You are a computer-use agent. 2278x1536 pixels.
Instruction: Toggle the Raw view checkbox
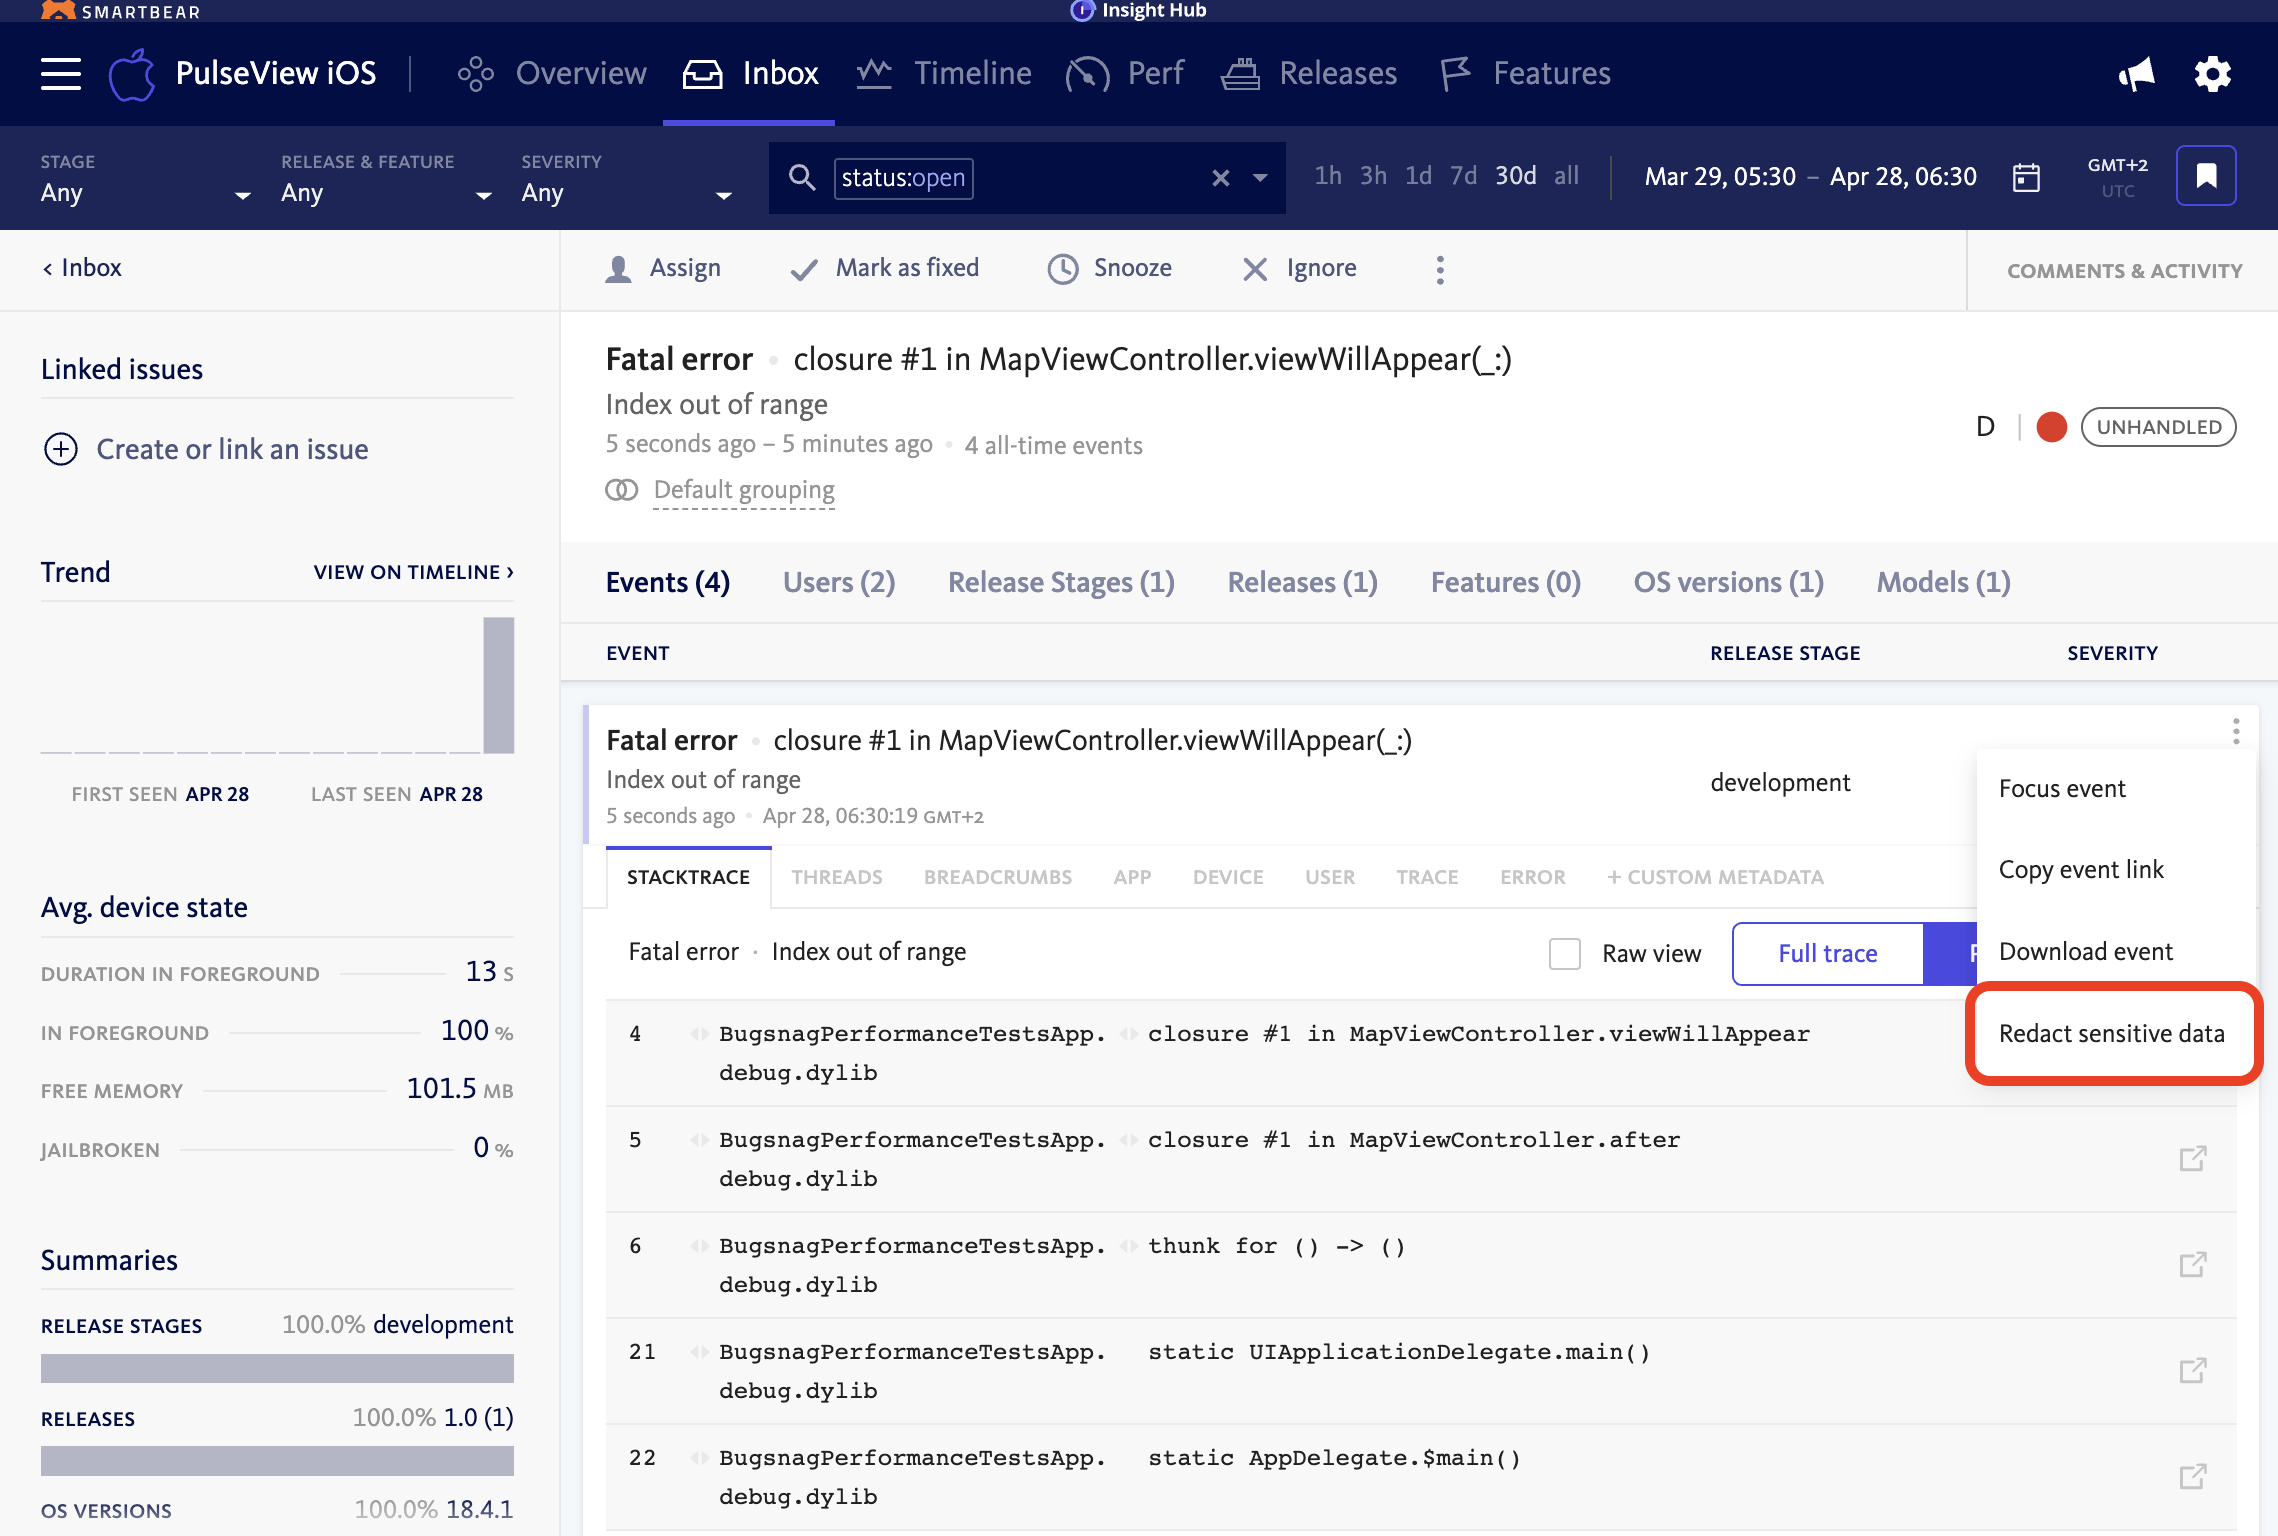point(1565,953)
